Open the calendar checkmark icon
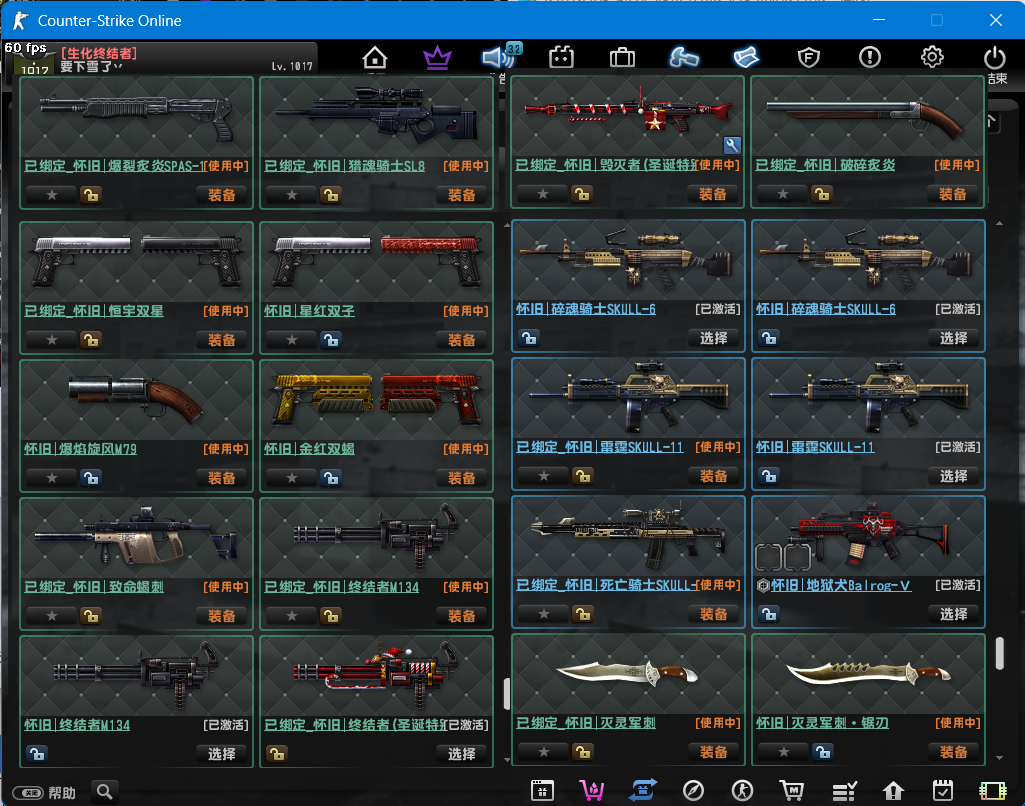1025x806 pixels. pyautogui.click(x=943, y=791)
